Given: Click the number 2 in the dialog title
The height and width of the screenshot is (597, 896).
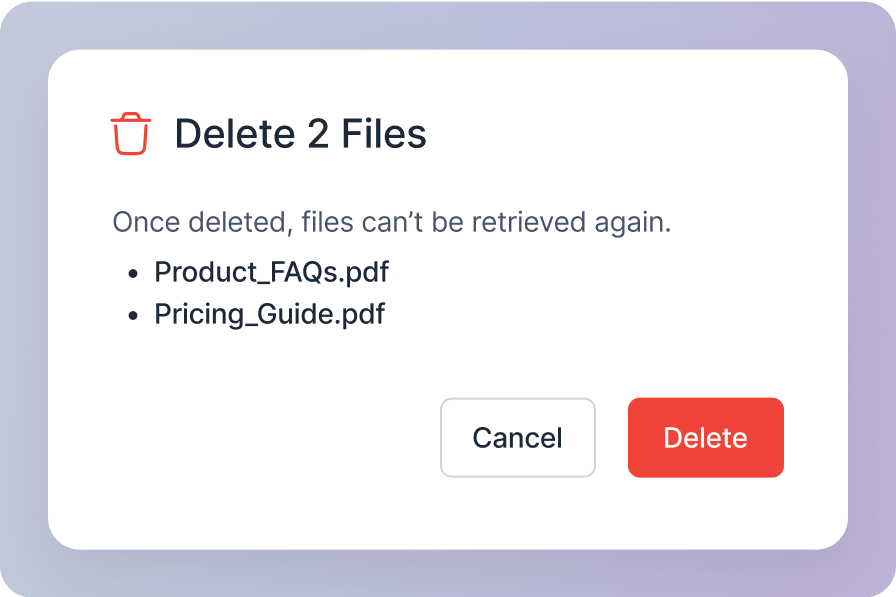Looking at the screenshot, I should 318,134.
